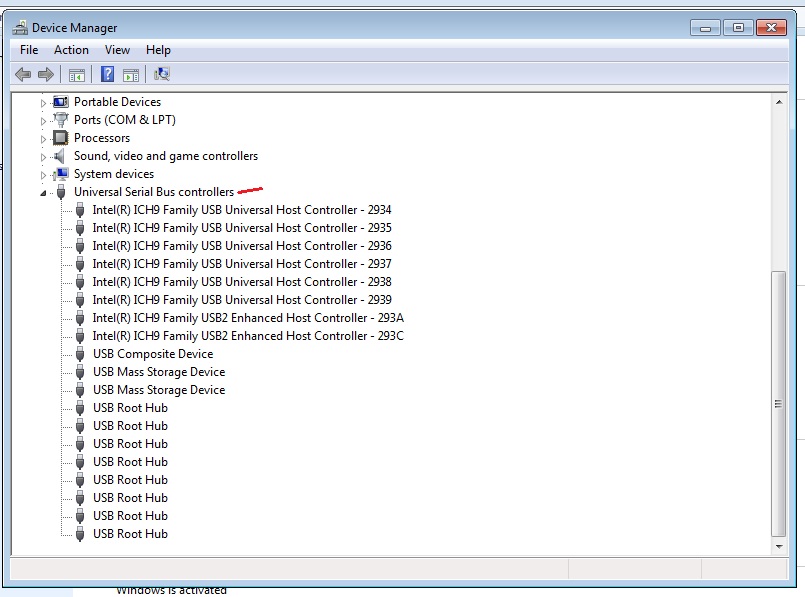
Task: Click the Device Manager title bar icon
Action: (x=20, y=27)
